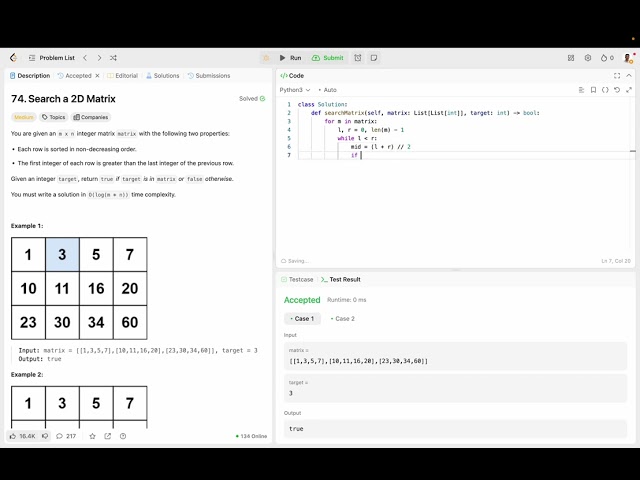Switch to the Testcase tab
Image resolution: width=640 pixels, height=480 pixels.
click(x=297, y=280)
